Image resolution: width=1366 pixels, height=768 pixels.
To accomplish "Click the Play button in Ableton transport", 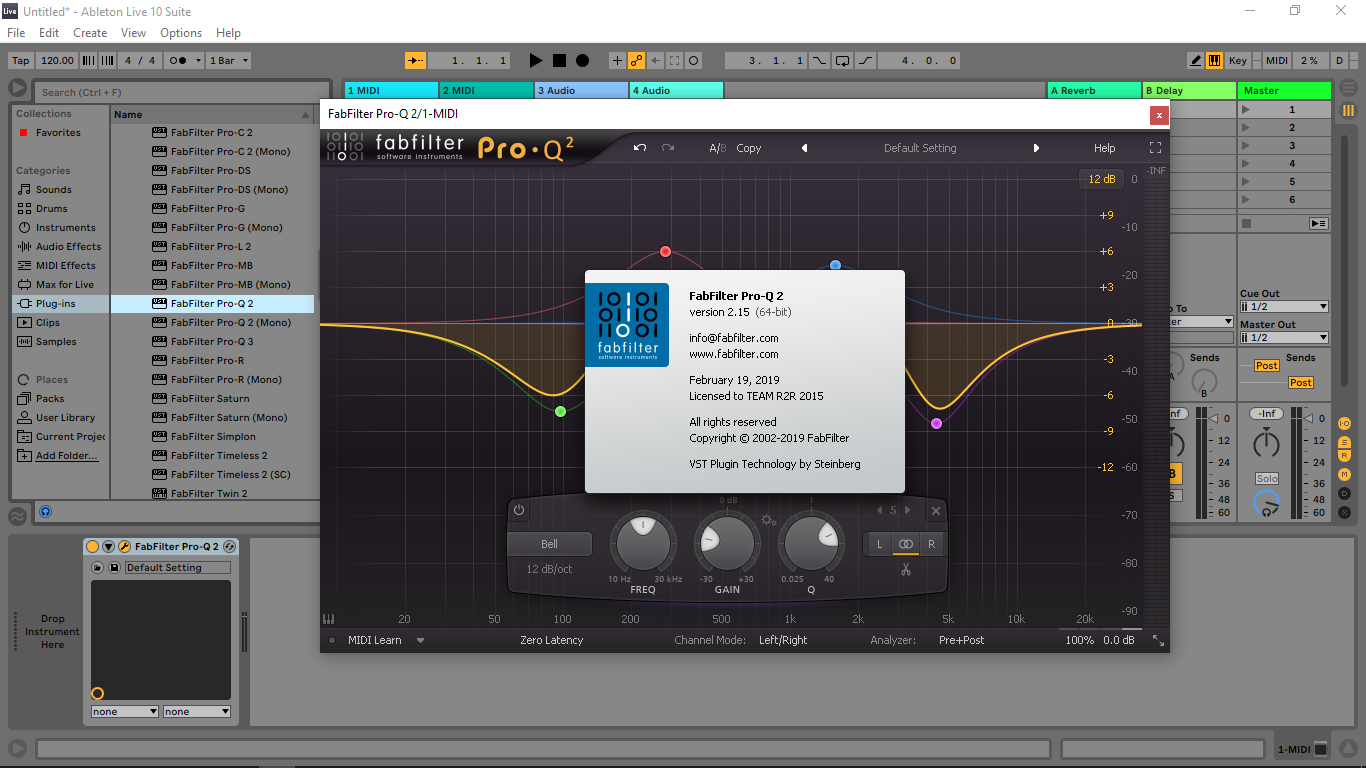I will [536, 61].
